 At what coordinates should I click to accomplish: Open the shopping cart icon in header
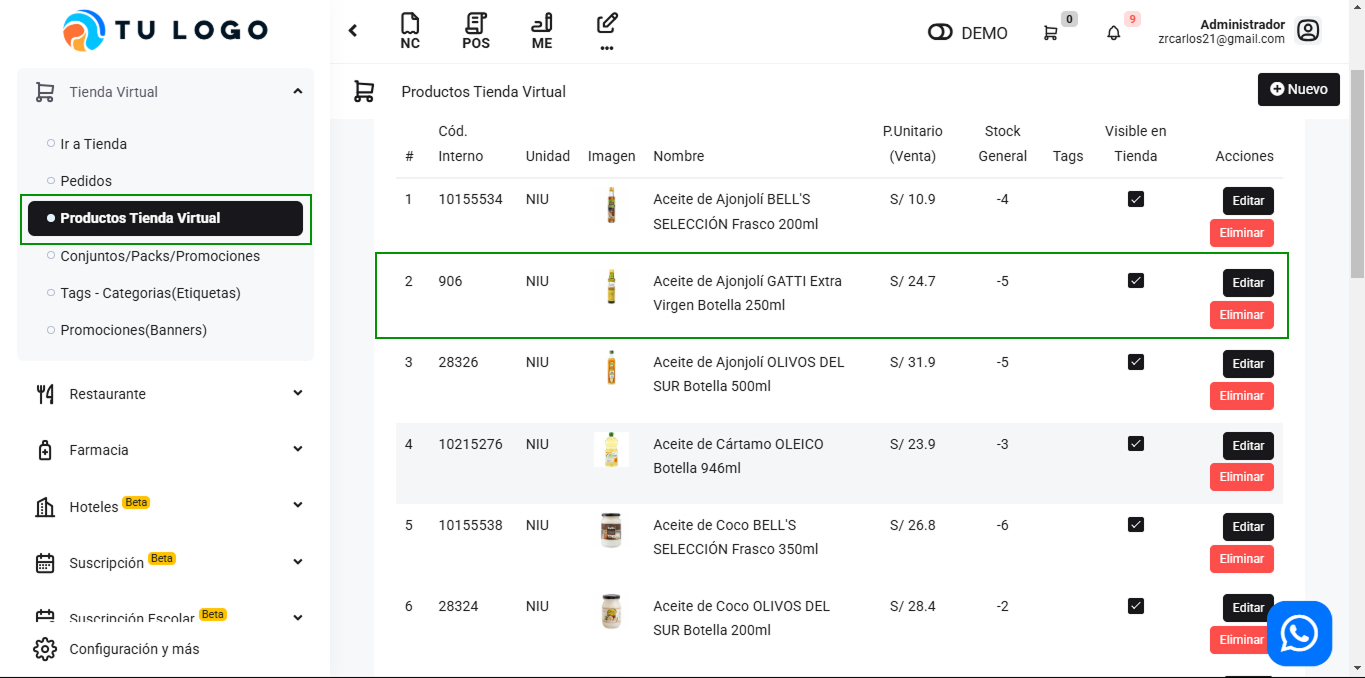[x=1050, y=33]
